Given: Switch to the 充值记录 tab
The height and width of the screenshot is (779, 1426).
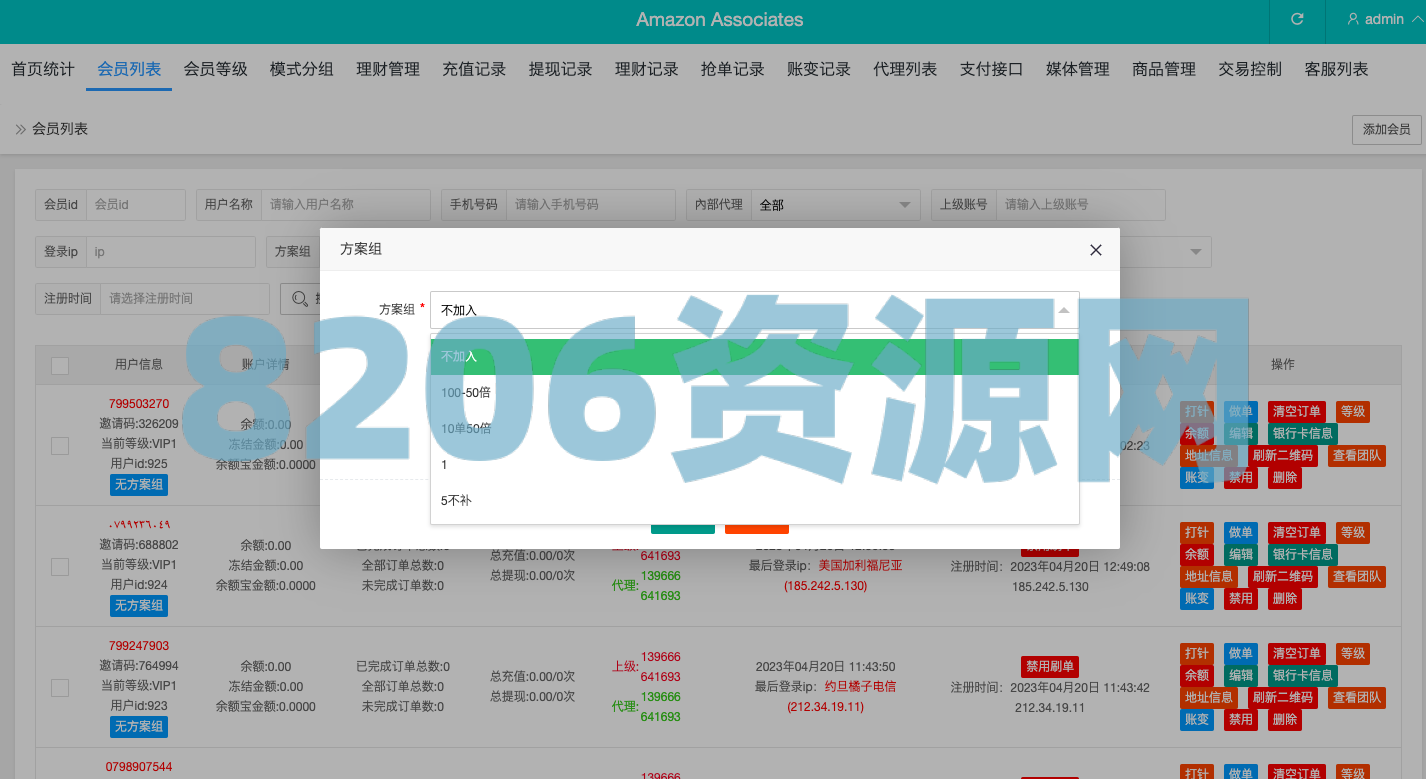Looking at the screenshot, I should pyautogui.click(x=474, y=69).
